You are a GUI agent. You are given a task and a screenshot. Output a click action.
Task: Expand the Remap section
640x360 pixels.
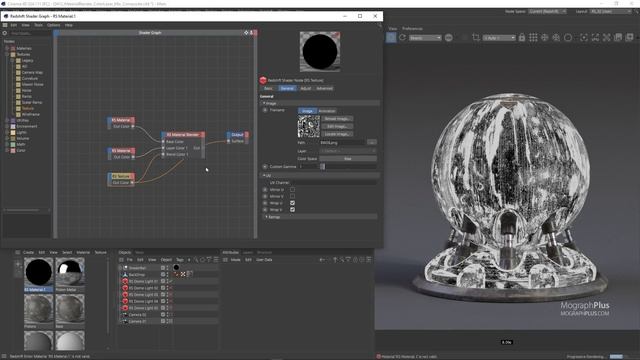click(x=267, y=217)
